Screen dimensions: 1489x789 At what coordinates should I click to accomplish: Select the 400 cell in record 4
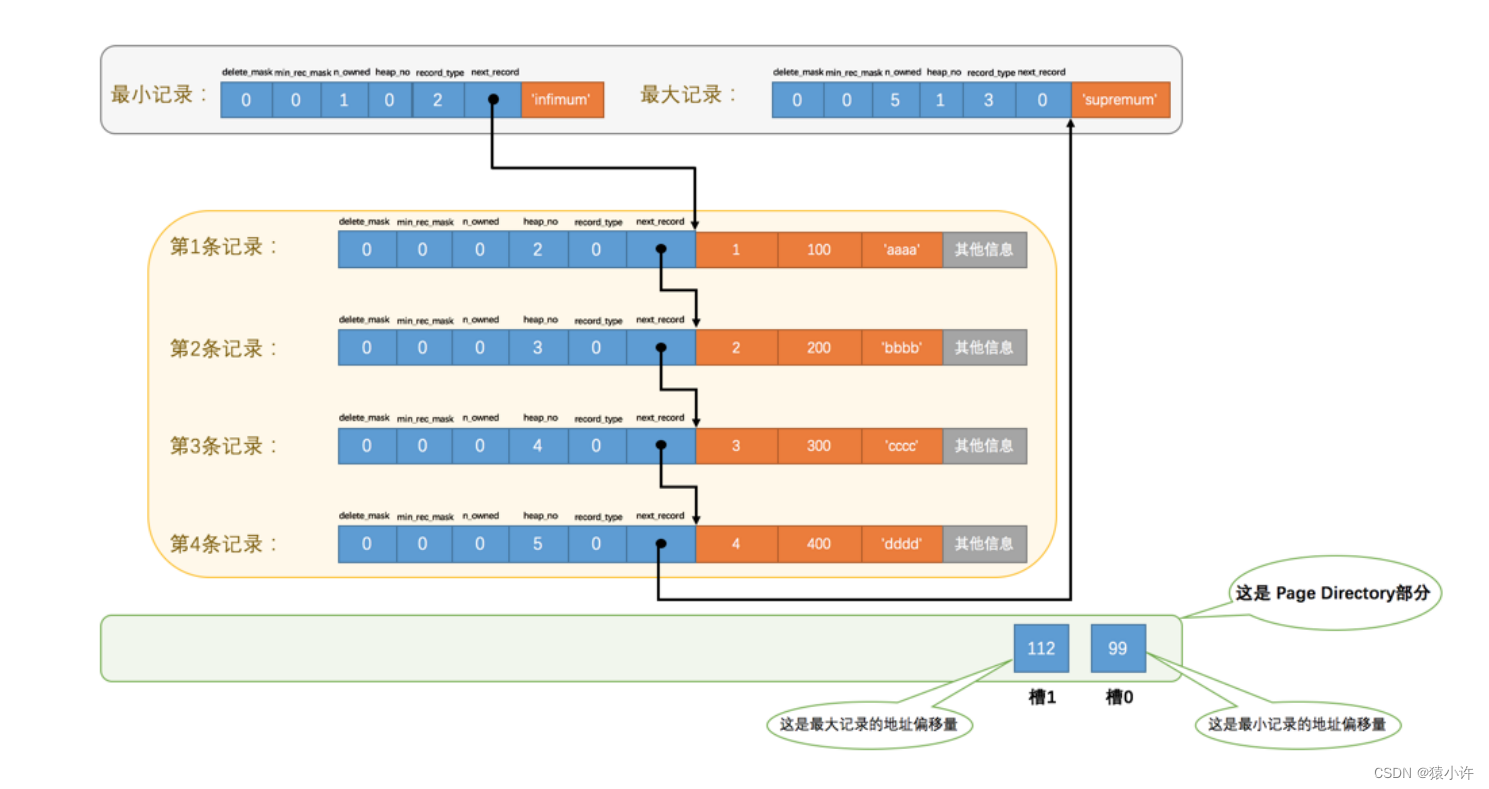pos(819,543)
